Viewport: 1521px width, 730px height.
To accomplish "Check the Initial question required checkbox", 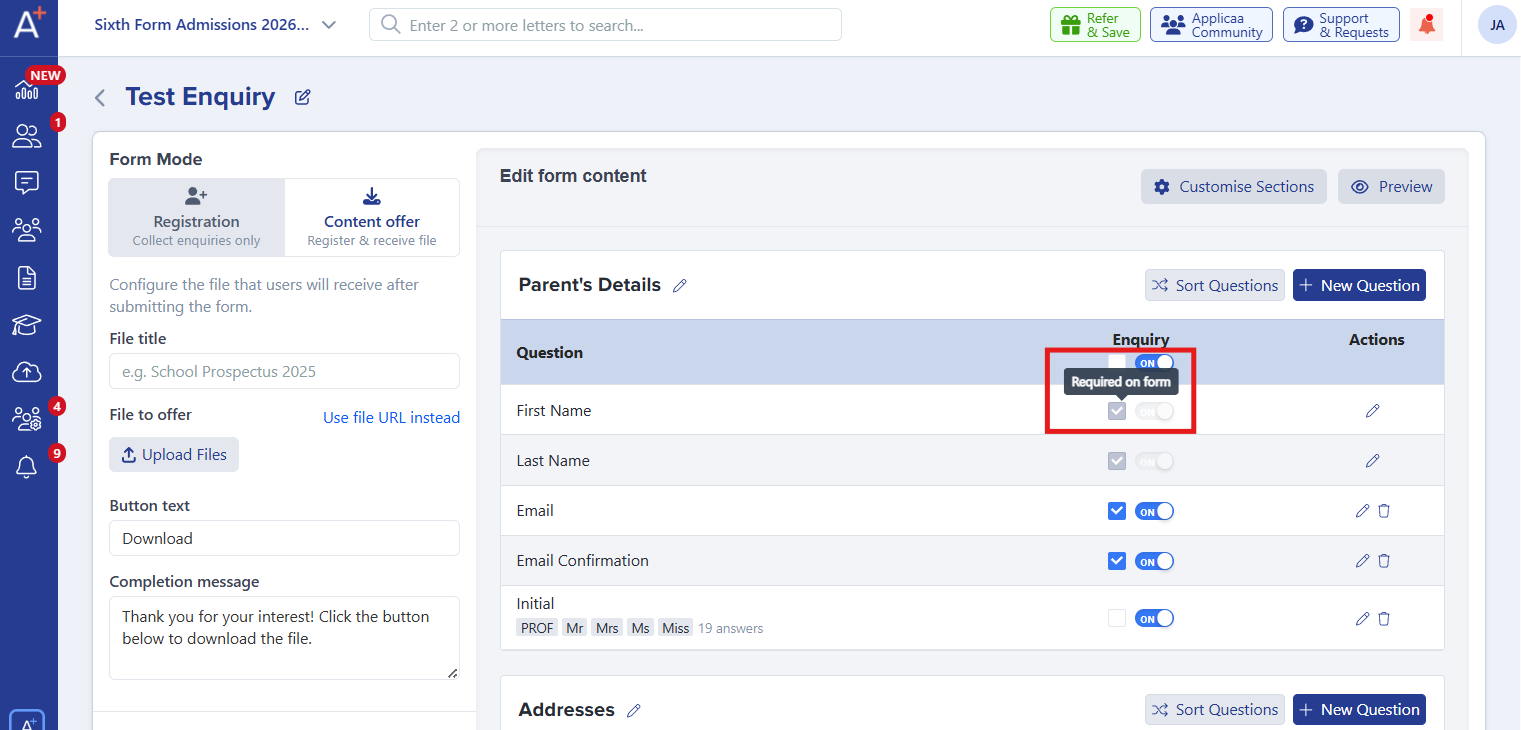I will pos(1117,619).
